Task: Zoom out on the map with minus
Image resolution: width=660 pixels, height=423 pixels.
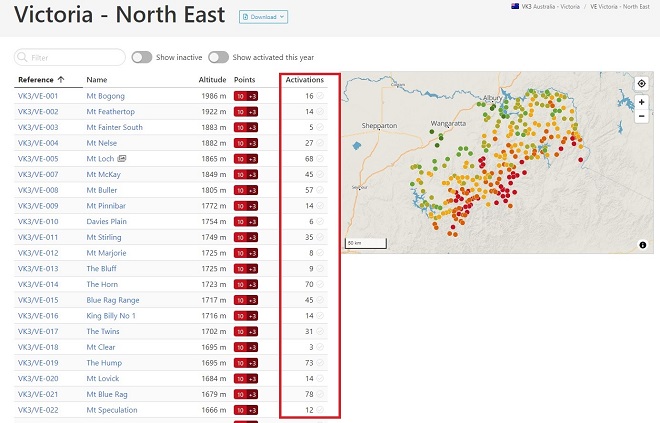Action: [641, 116]
